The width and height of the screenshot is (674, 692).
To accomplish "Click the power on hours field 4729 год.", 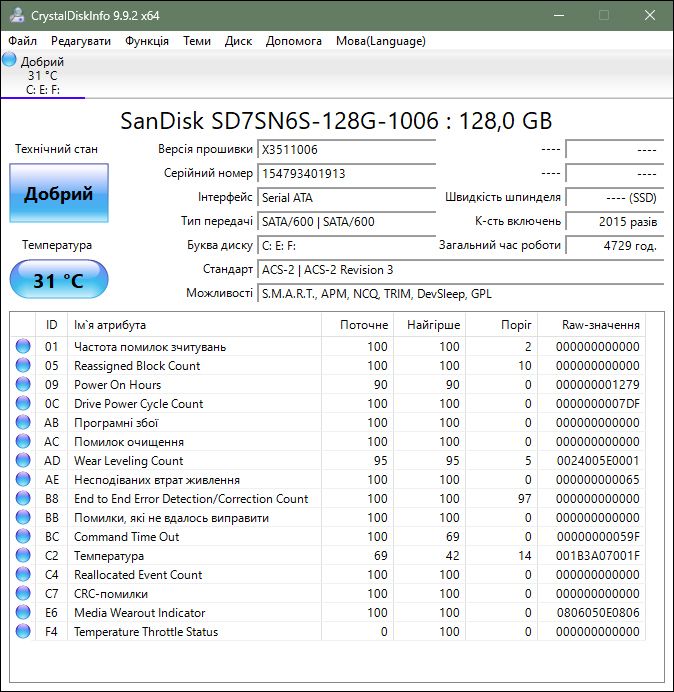I will point(614,245).
